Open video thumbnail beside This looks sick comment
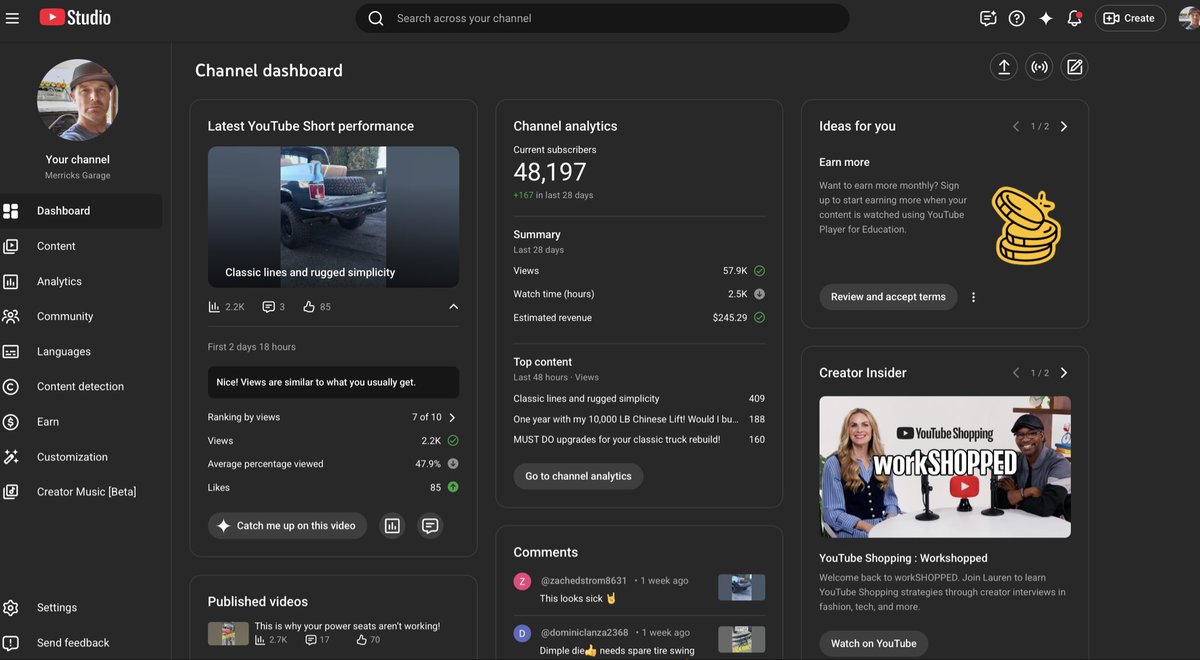The width and height of the screenshot is (1200, 660). (742, 587)
